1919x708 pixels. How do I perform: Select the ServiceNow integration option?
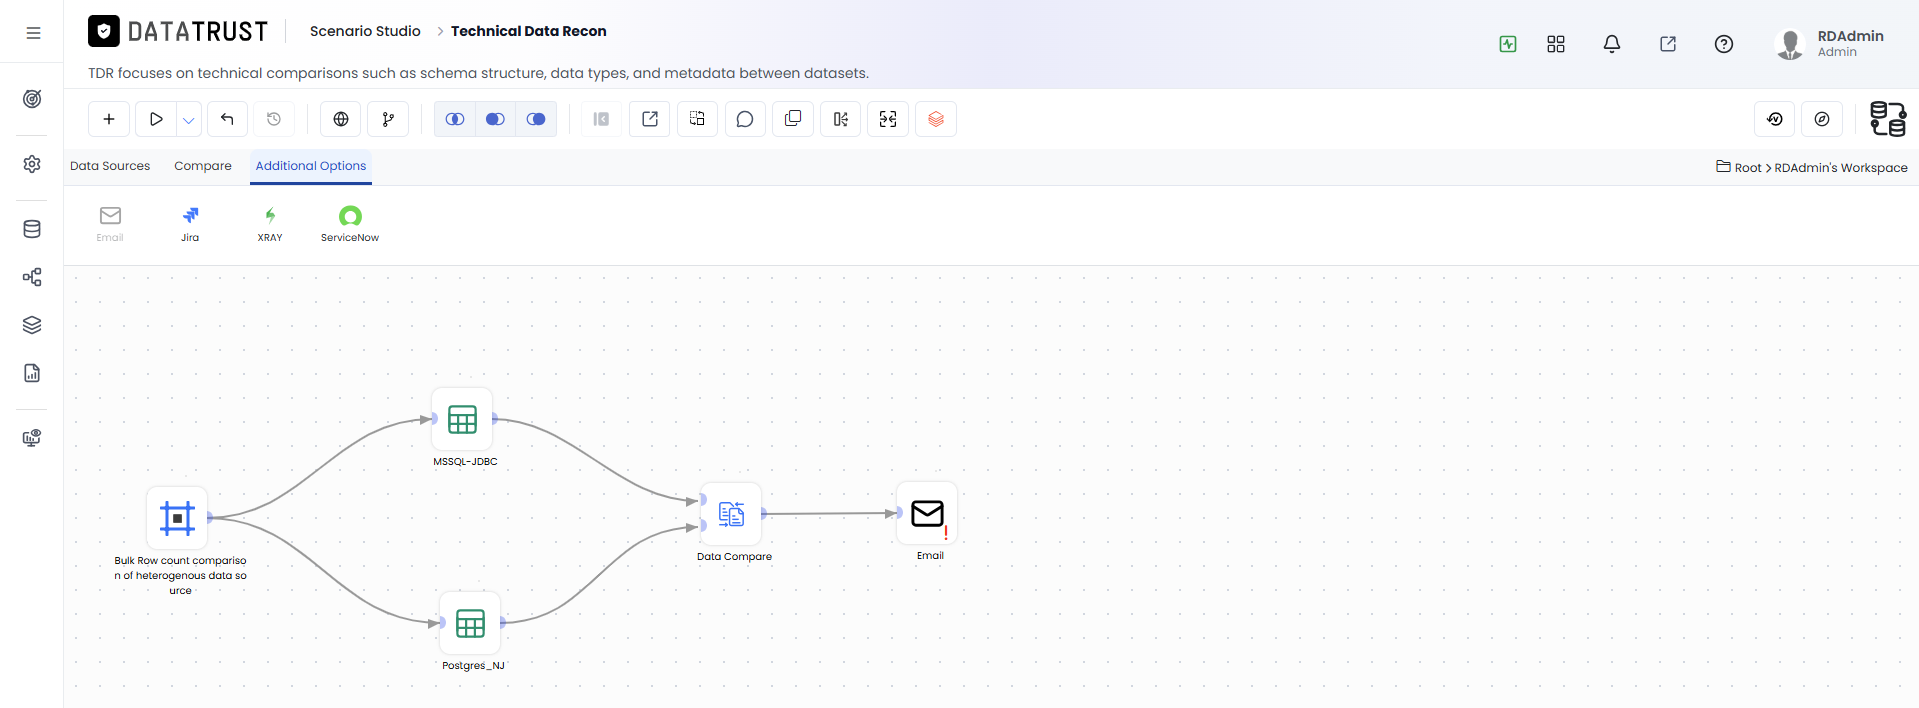coord(350,224)
